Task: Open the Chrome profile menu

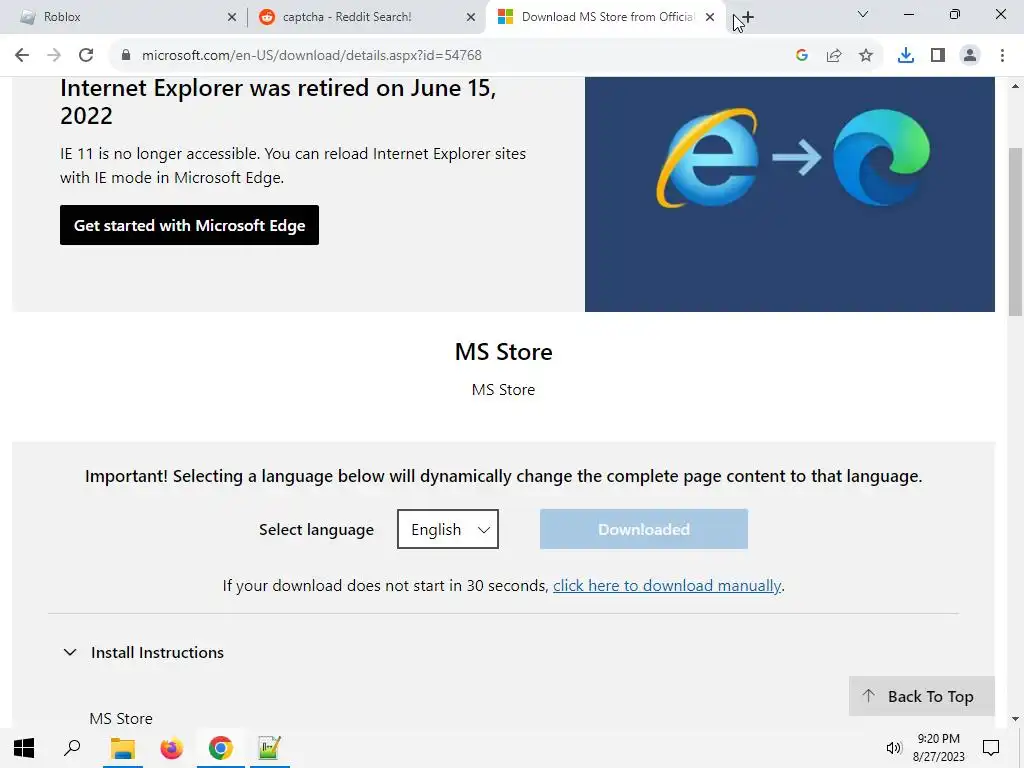Action: coord(970,56)
